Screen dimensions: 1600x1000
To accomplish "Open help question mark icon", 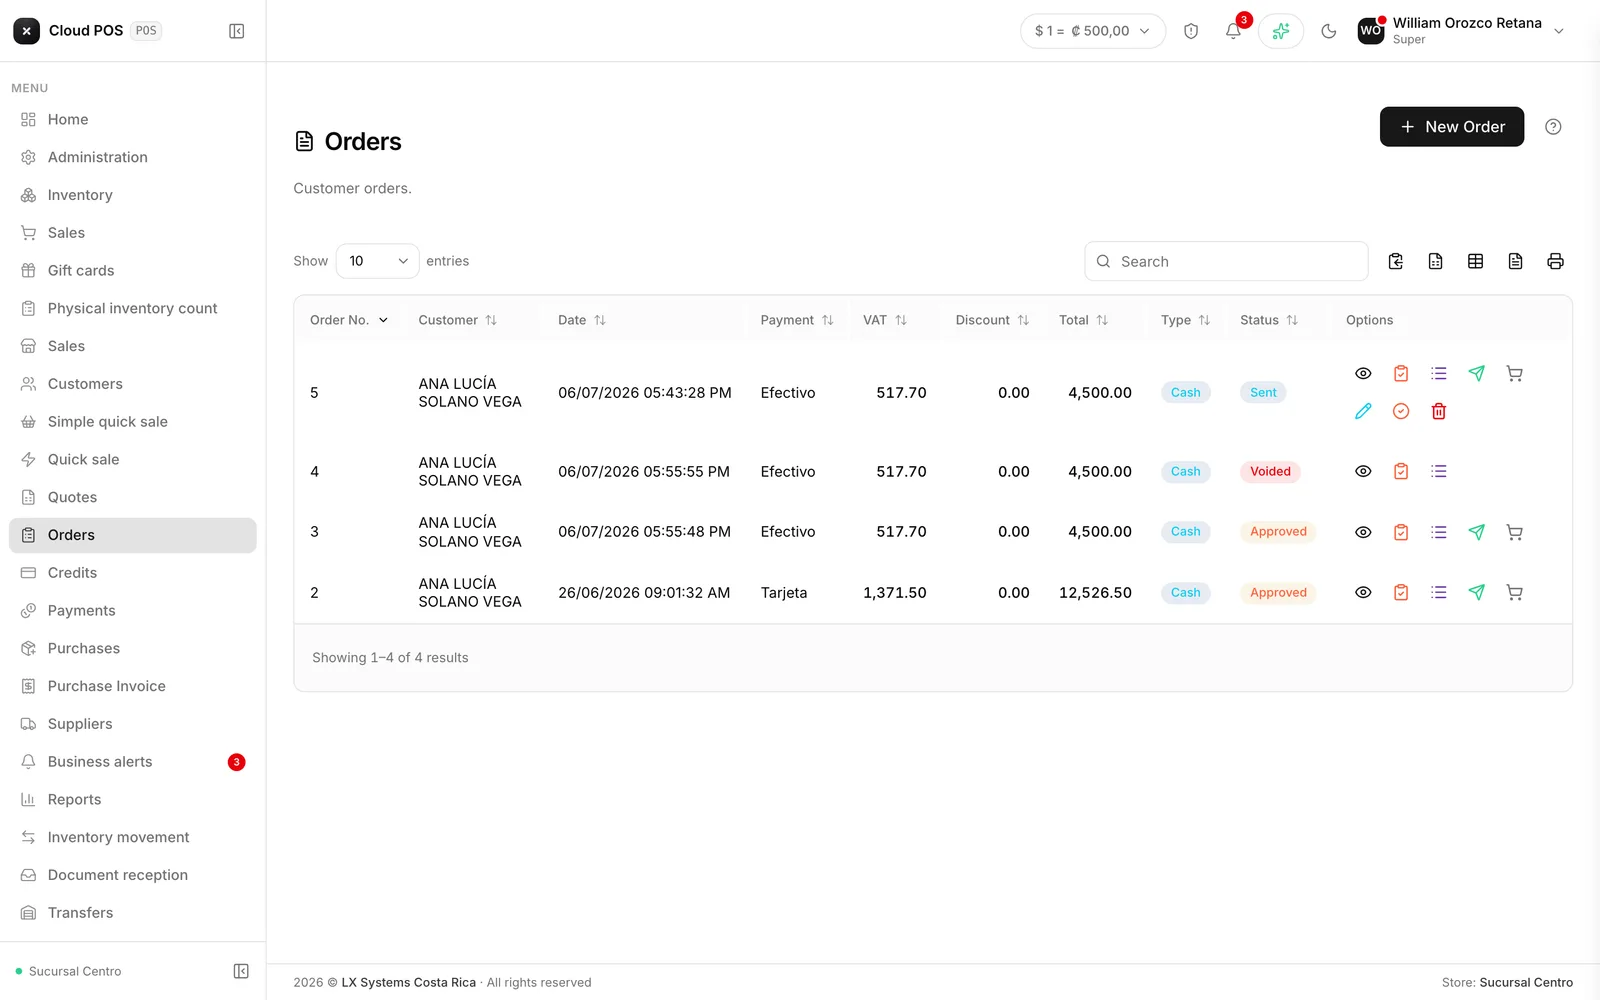I will point(1553,127).
